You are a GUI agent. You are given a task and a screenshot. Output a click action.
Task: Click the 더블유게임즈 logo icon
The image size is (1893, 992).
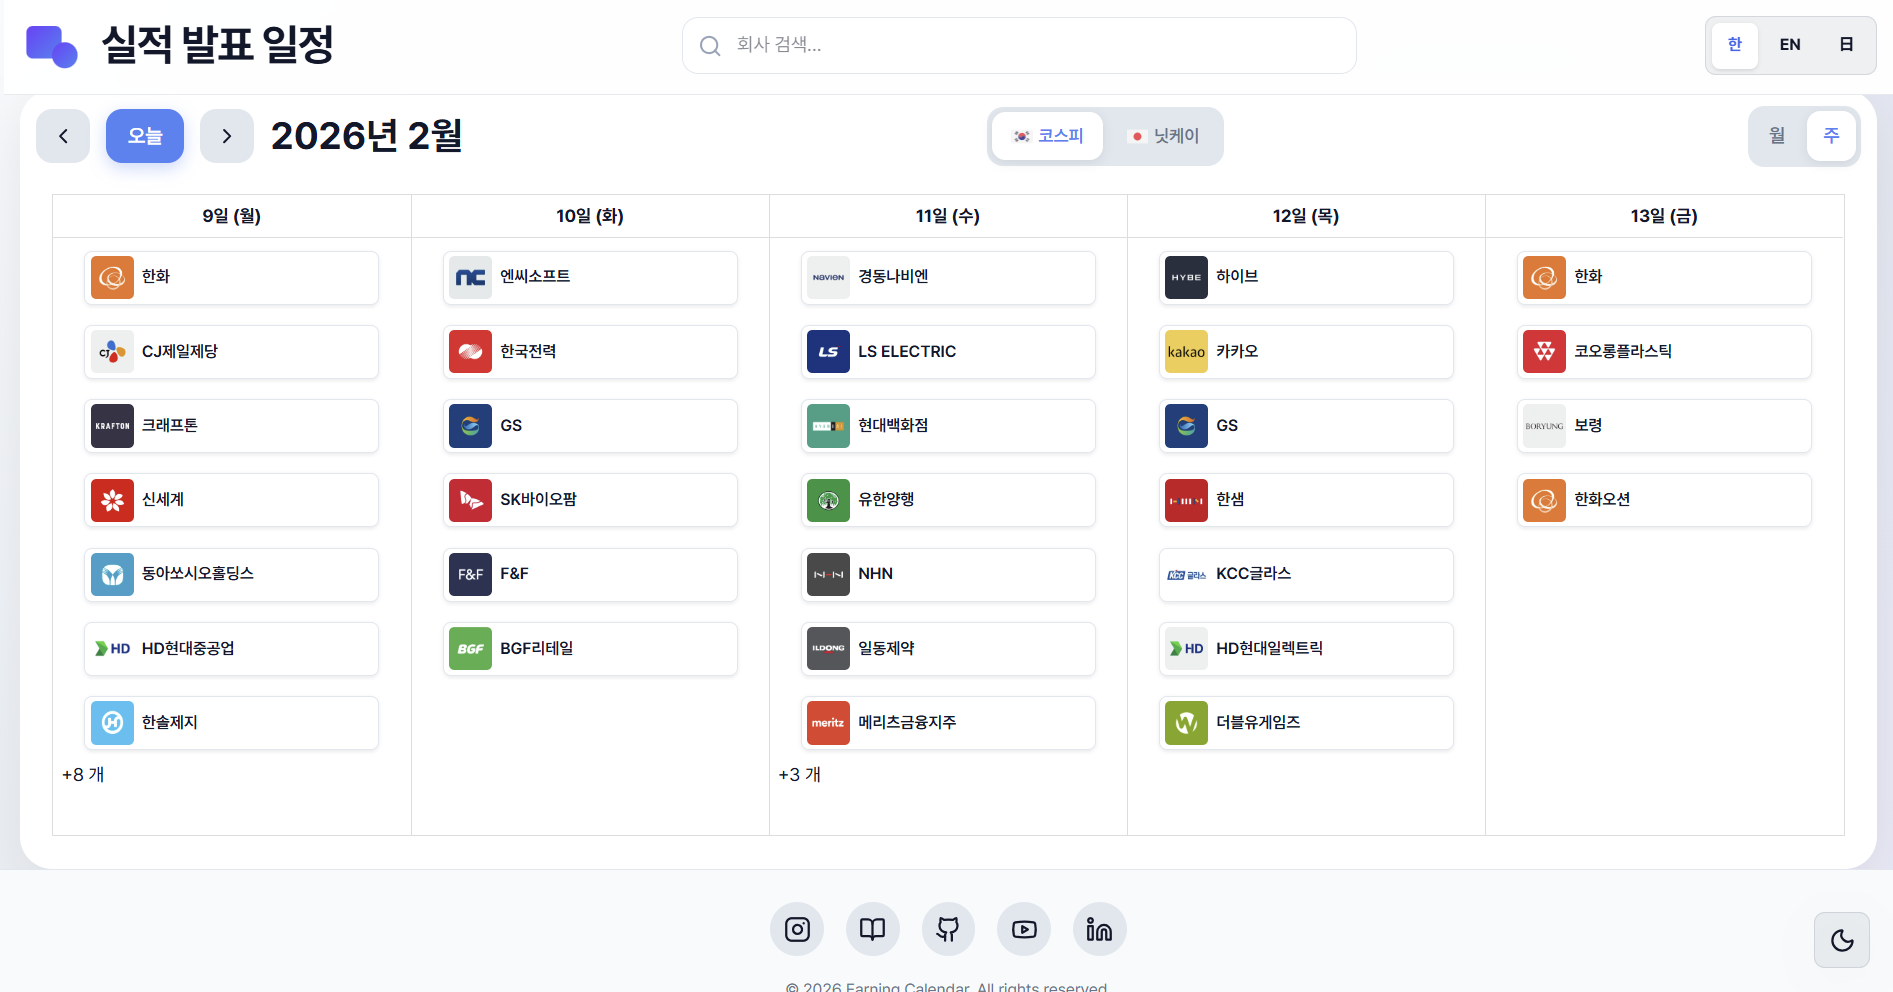[x=1186, y=723]
